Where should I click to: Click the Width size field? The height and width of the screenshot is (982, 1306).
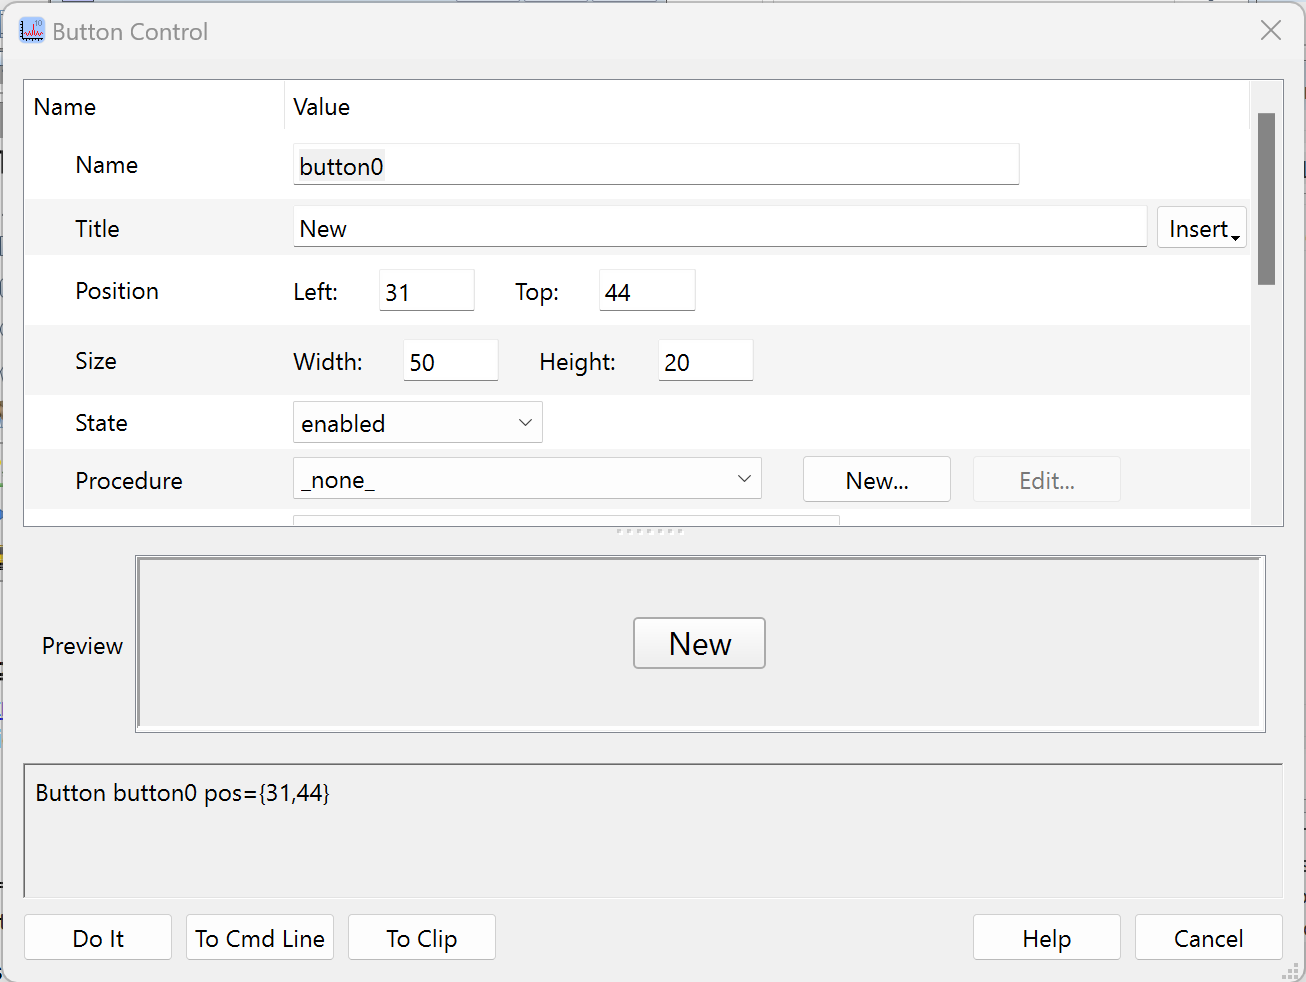coord(450,361)
